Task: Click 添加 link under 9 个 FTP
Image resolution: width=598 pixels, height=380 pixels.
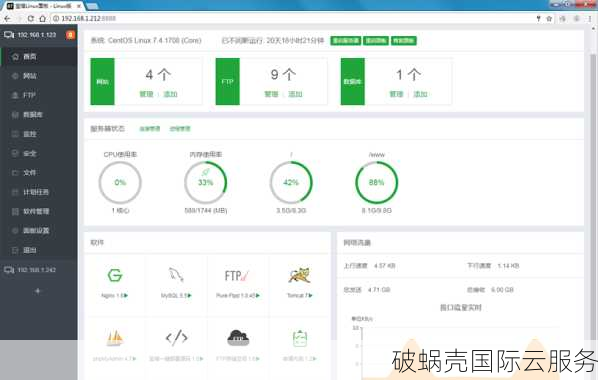Action: click(x=295, y=94)
